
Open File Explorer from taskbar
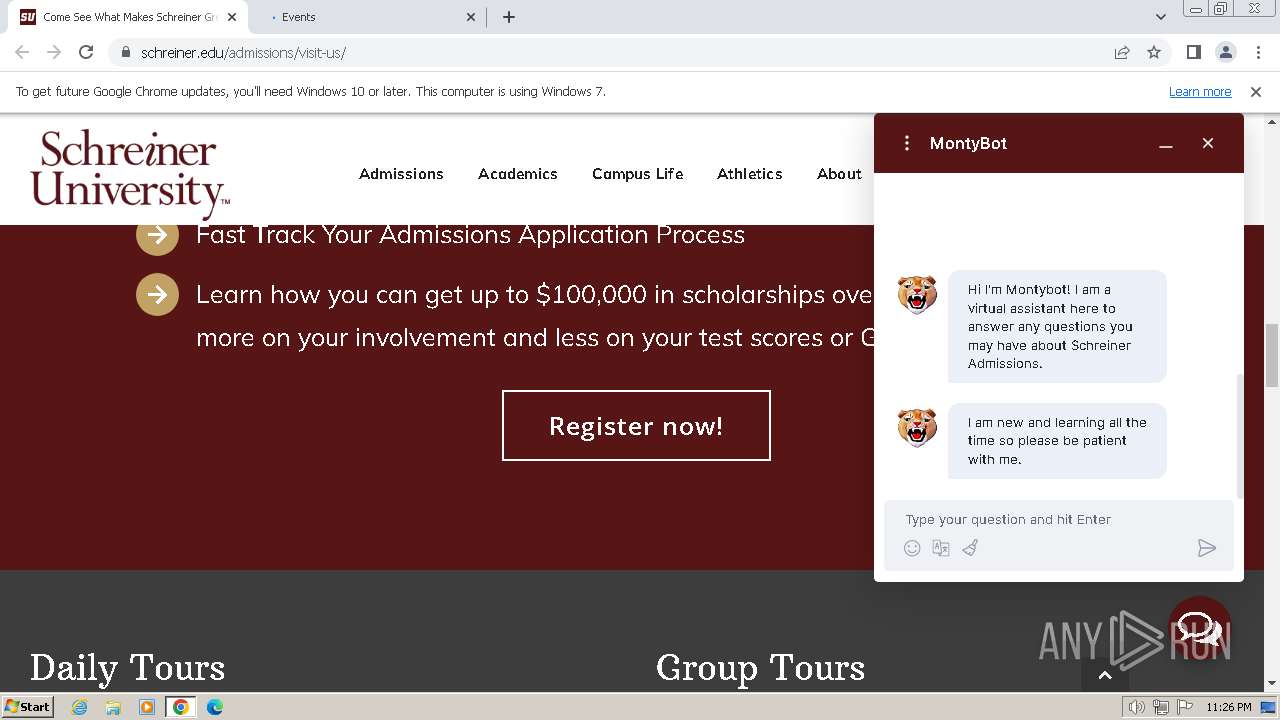pyautogui.click(x=113, y=707)
